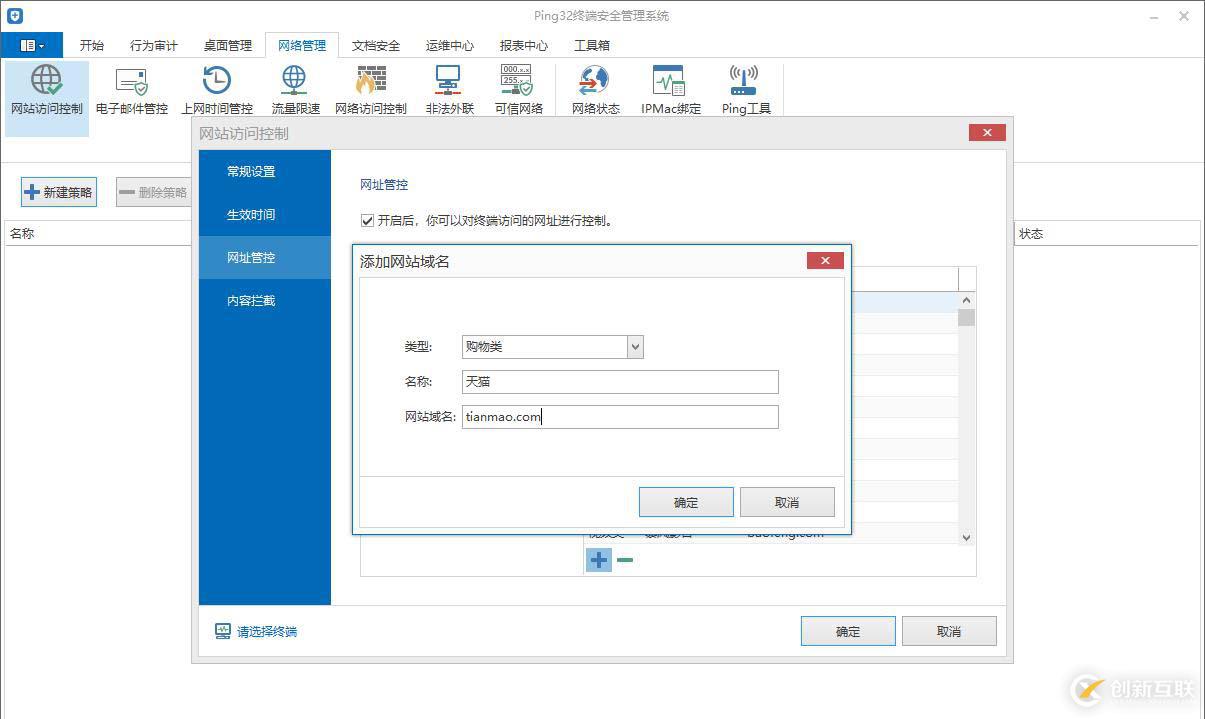Click the Ping32 app shield icon
The image size is (1205, 719).
[15, 15]
